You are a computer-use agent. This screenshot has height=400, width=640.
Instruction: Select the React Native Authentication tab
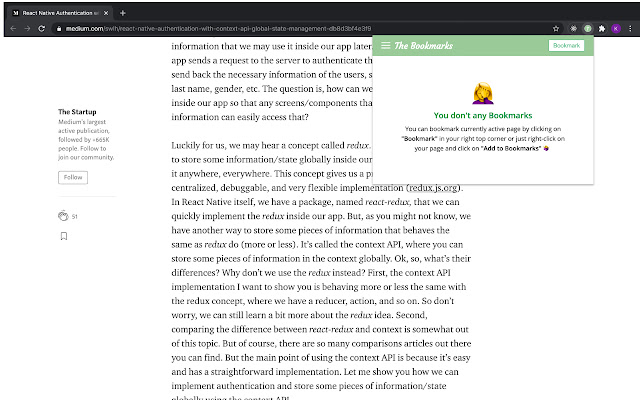(x=60, y=13)
